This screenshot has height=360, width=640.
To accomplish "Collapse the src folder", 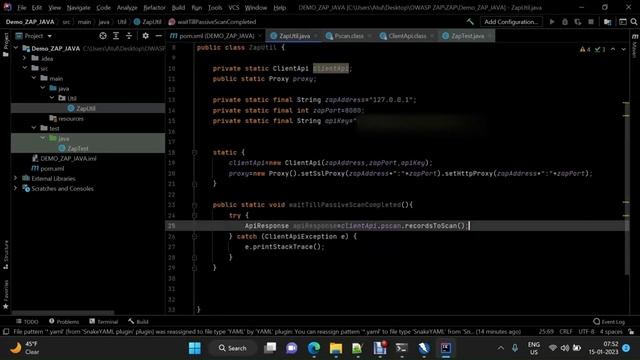I will (25, 68).
